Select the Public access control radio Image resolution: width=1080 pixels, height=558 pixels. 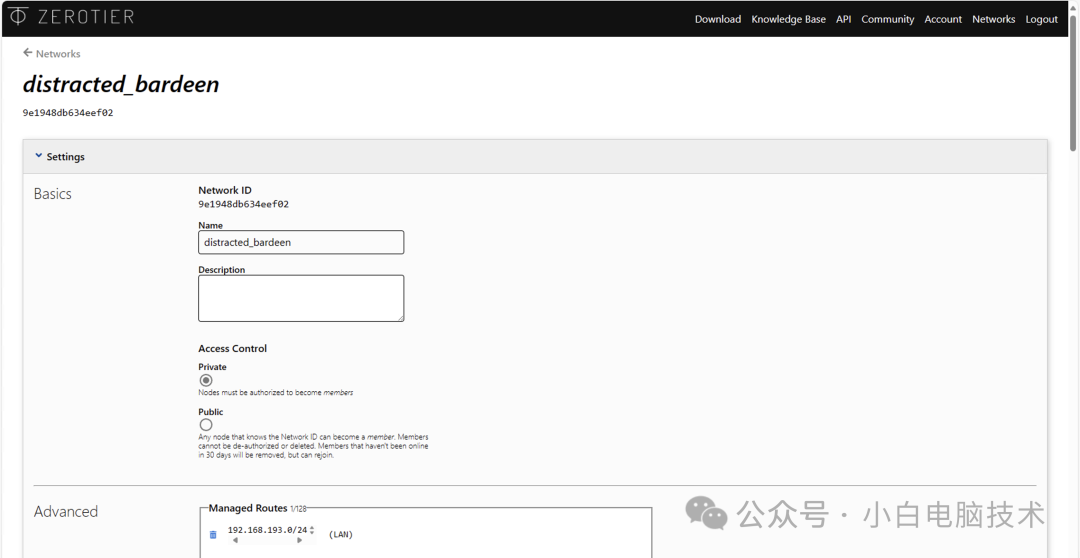(205, 425)
